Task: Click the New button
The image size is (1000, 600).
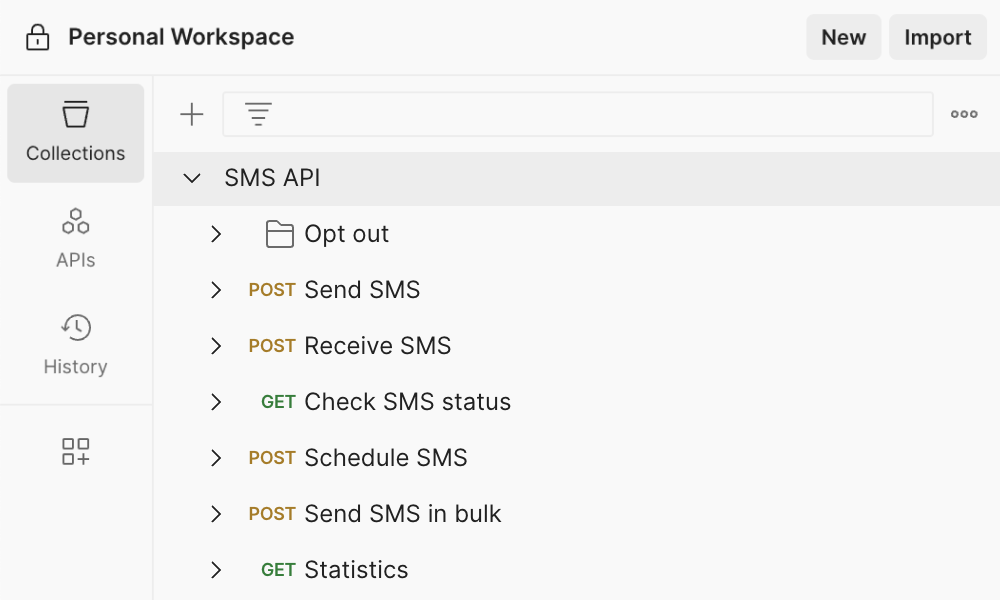Action: (843, 38)
